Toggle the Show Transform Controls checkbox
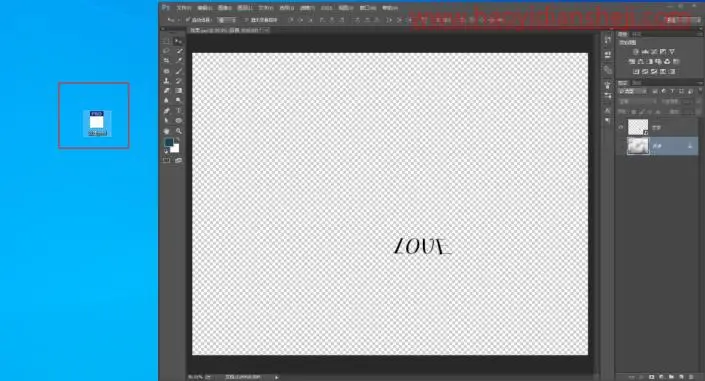The width and height of the screenshot is (705, 381). [246, 20]
